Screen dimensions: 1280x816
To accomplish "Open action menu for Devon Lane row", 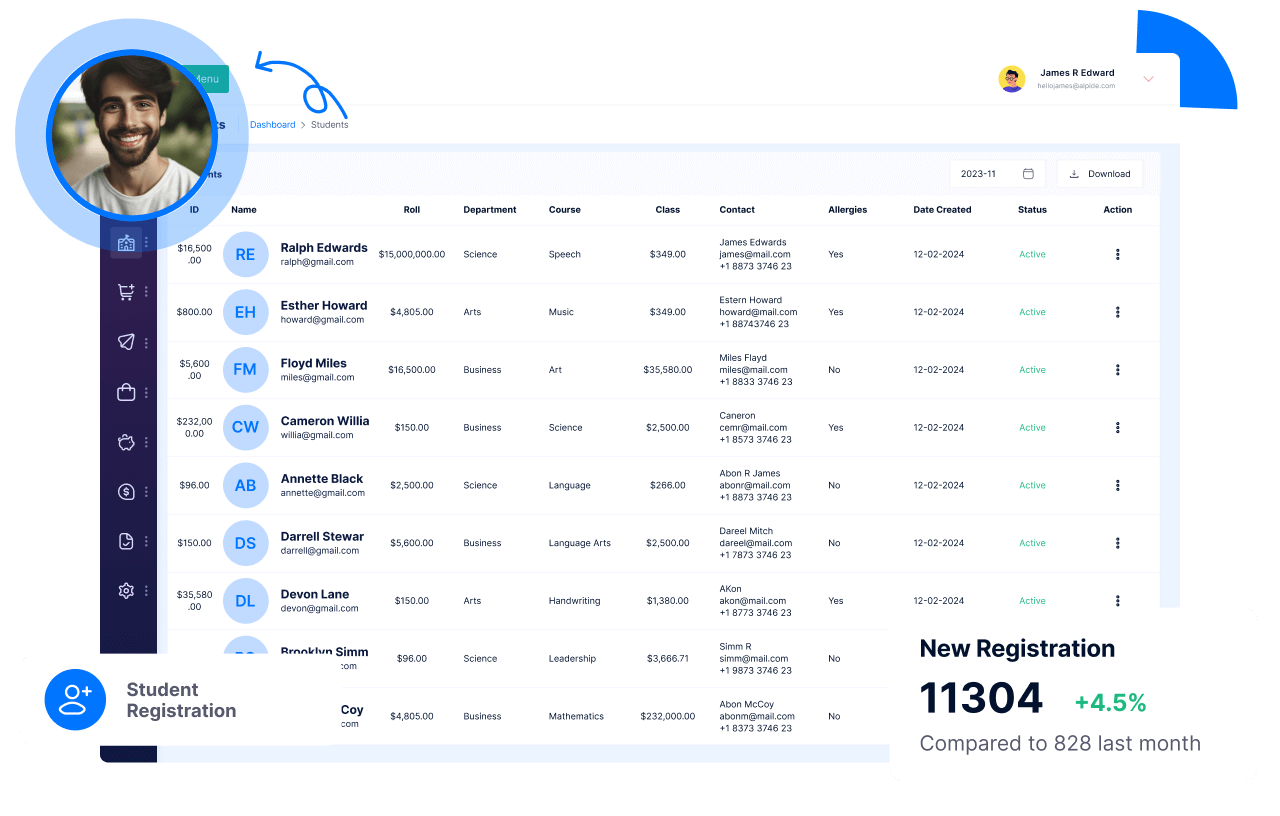I will (1117, 601).
